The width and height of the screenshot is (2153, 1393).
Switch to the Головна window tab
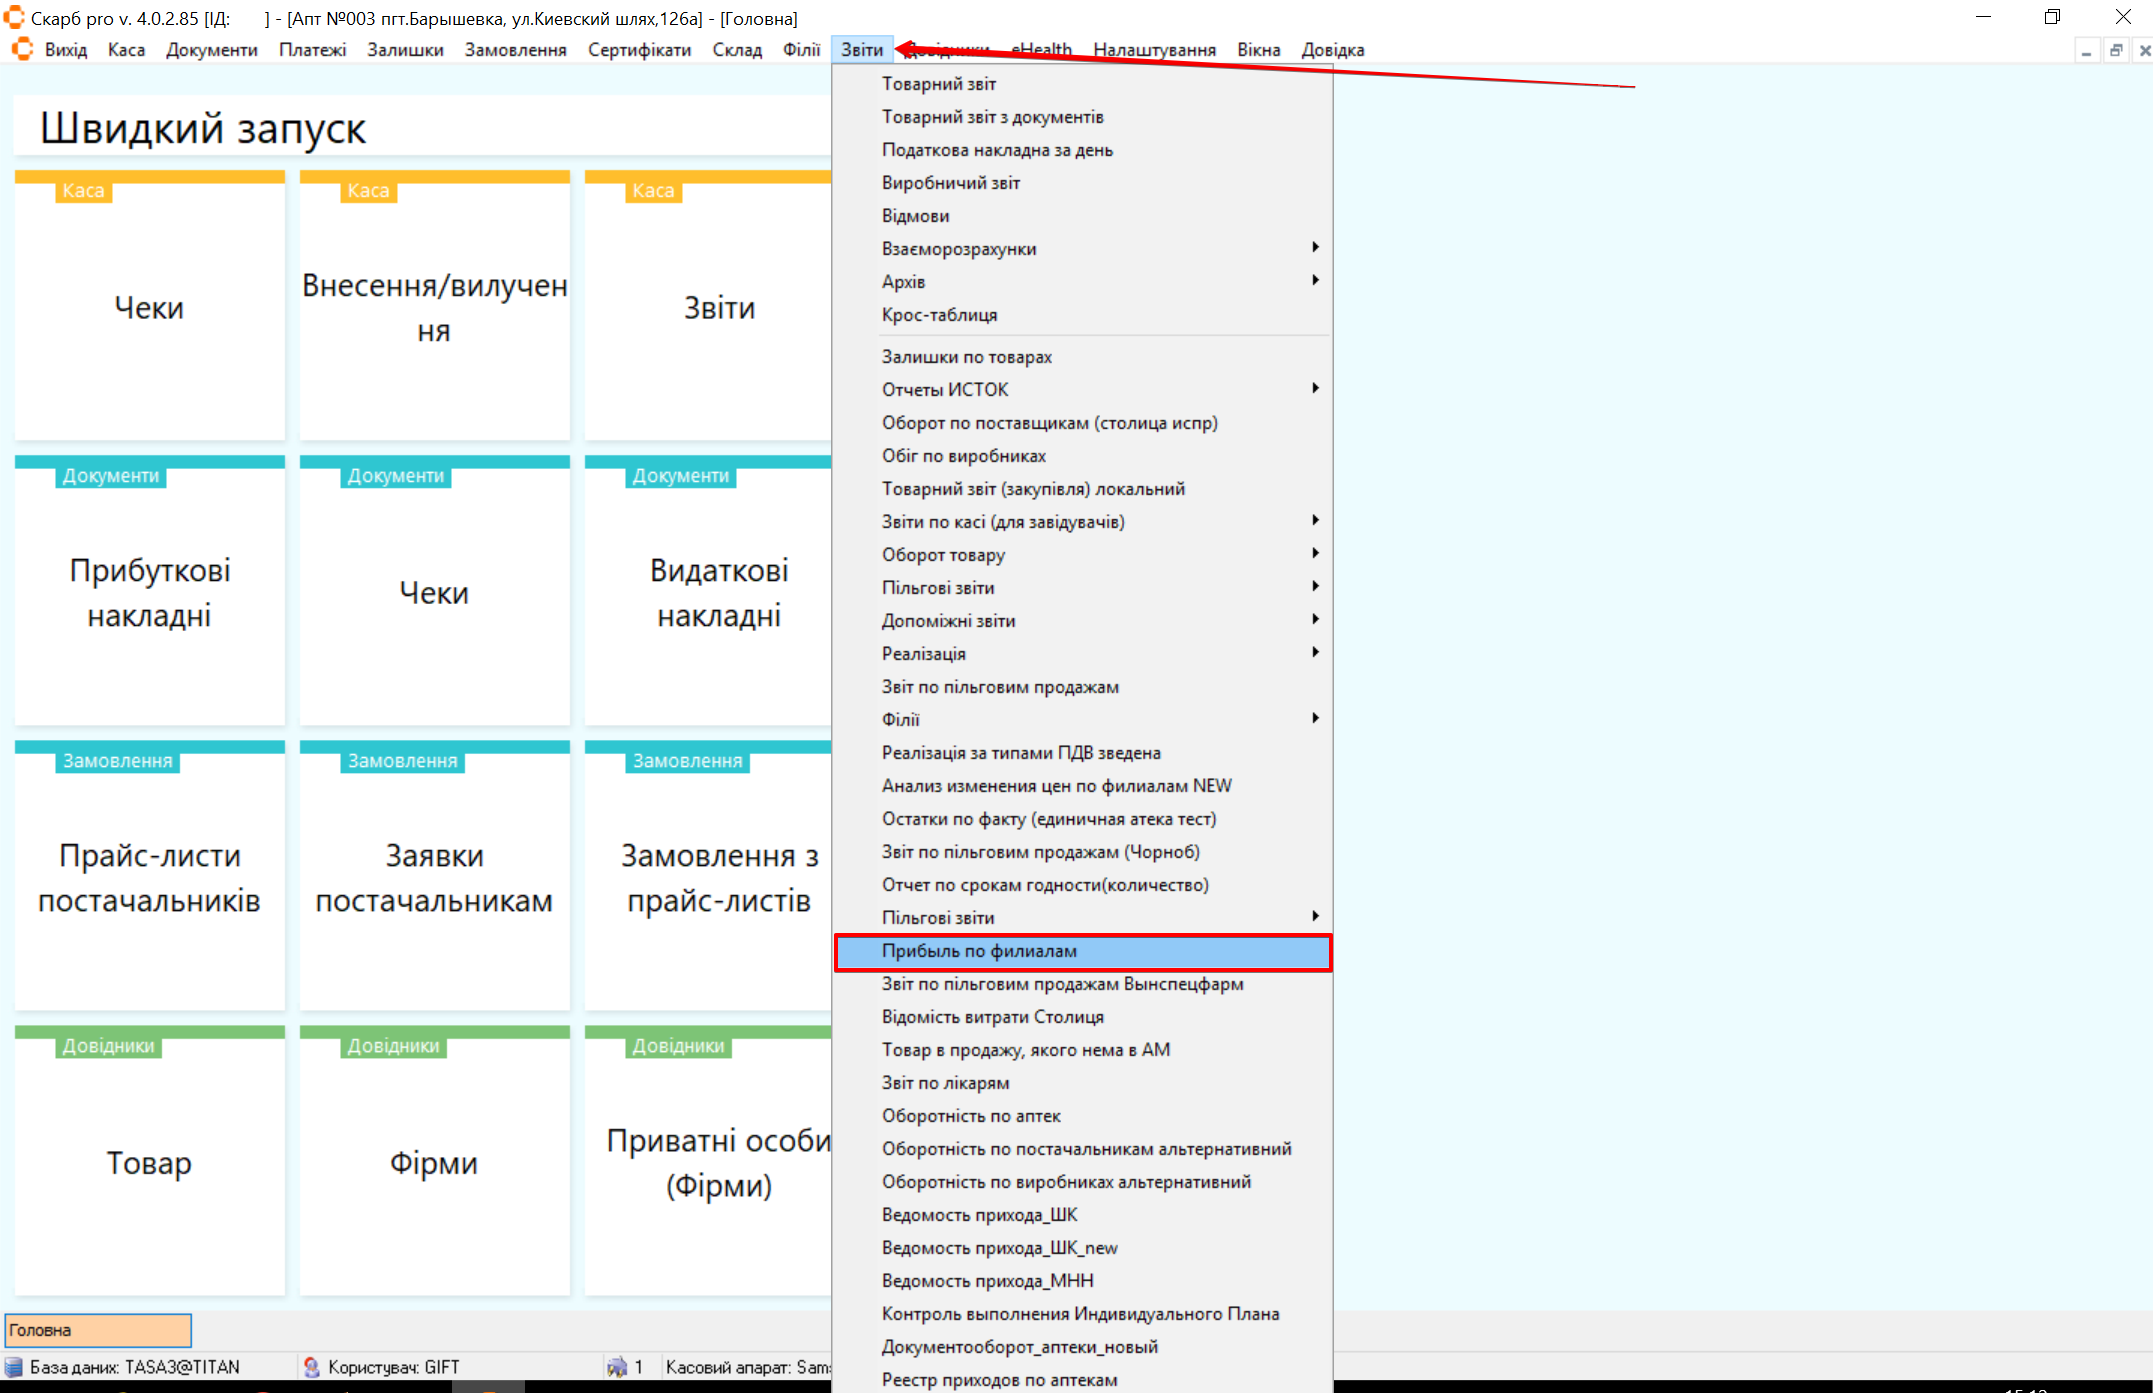pyautogui.click(x=98, y=1330)
